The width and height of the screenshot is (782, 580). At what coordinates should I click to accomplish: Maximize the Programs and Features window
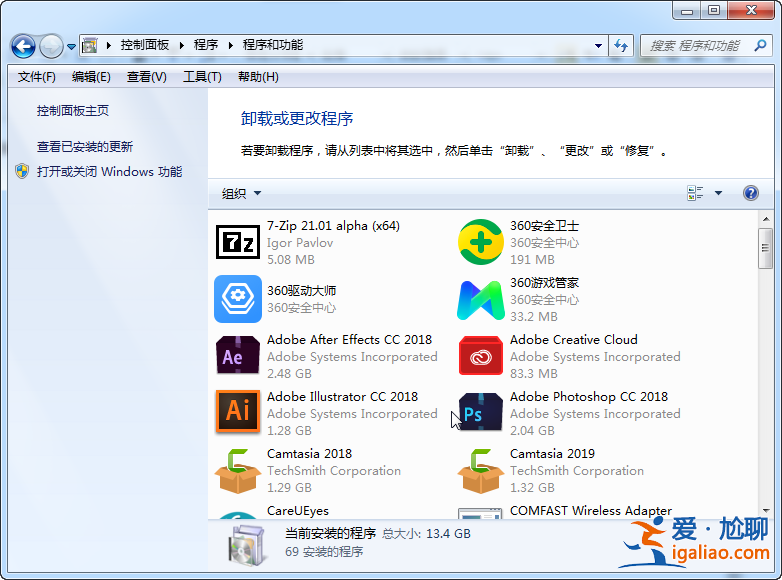tap(714, 10)
